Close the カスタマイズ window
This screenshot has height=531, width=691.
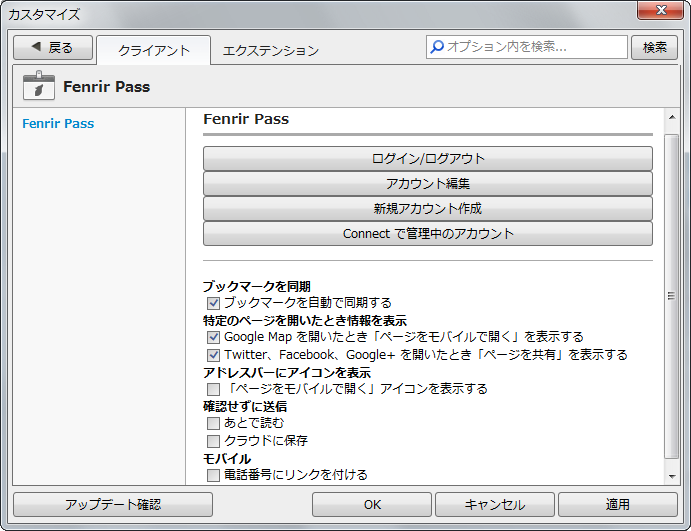pos(661,10)
